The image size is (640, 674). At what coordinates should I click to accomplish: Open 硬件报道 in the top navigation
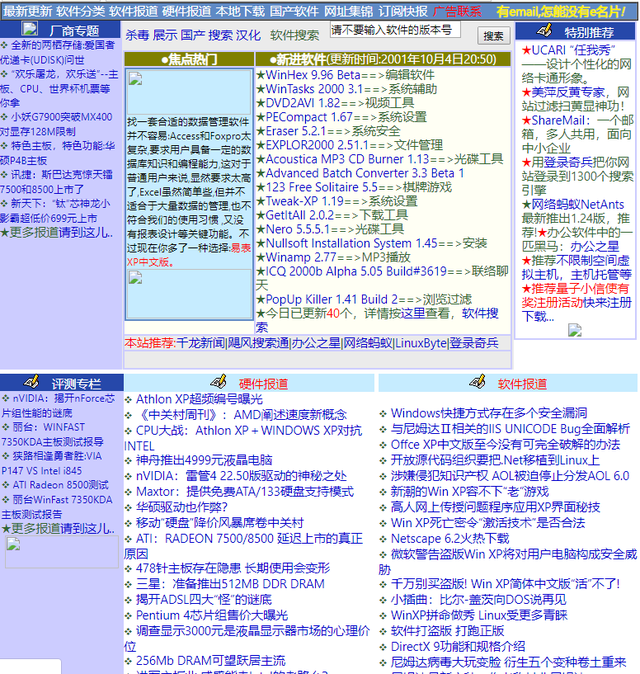point(187,11)
